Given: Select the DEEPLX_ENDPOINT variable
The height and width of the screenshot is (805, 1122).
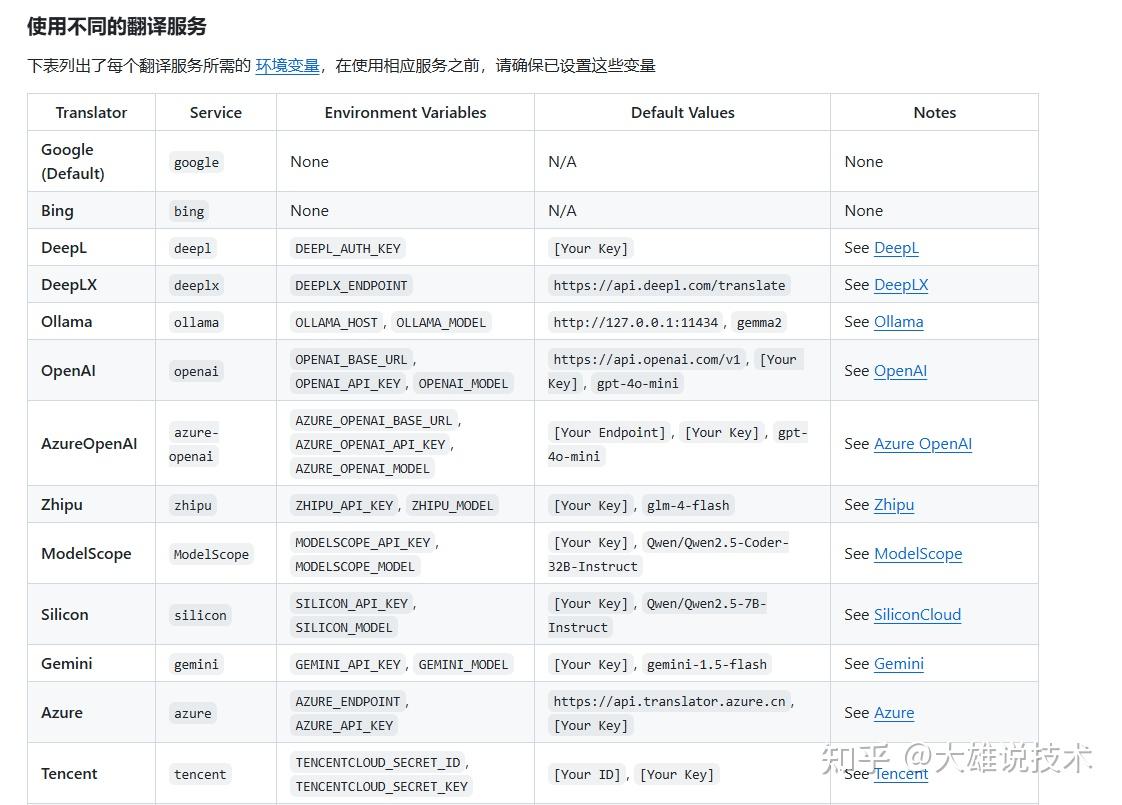Looking at the screenshot, I should click(x=351, y=286).
